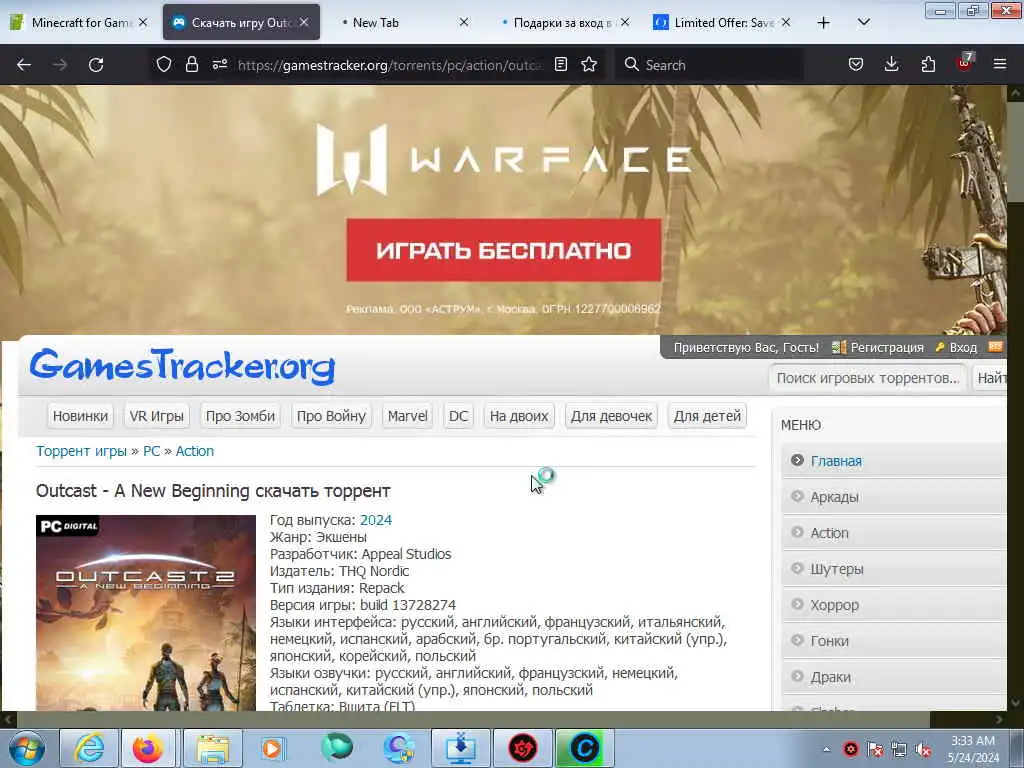This screenshot has width=1024, height=768.
Task: Click the GamesTracker.org logo
Action: [x=182, y=366]
